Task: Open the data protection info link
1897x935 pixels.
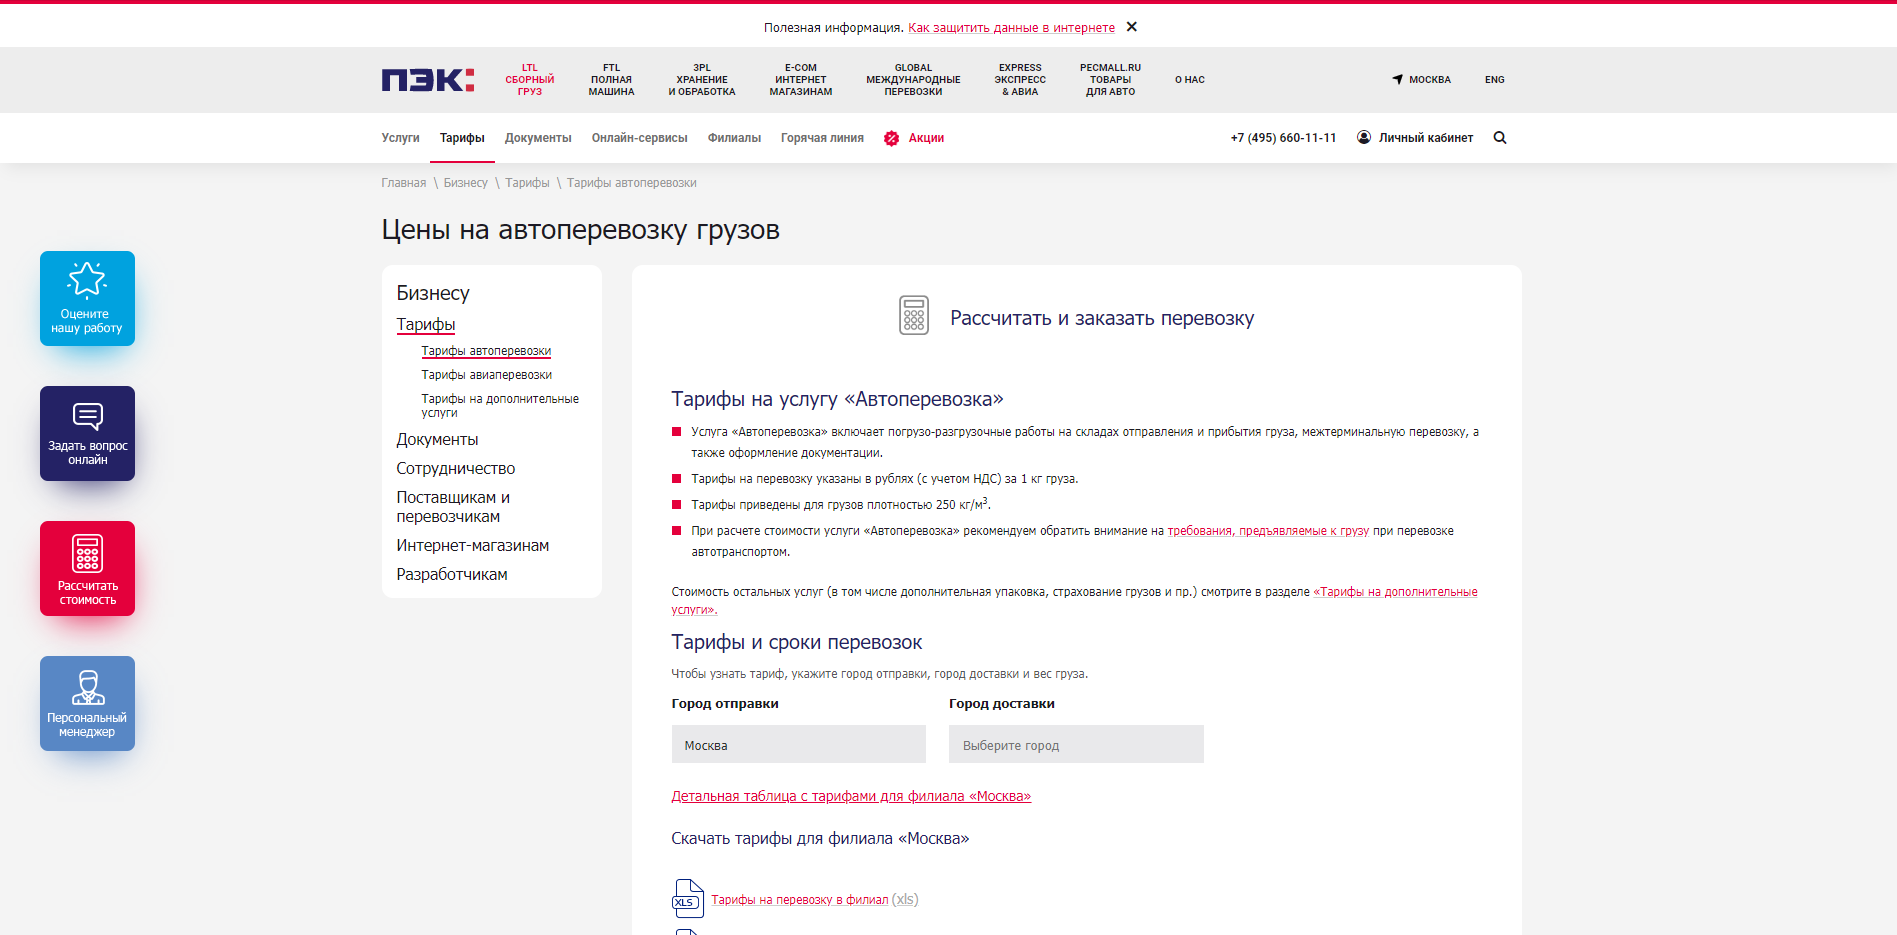Action: pyautogui.click(x=1011, y=28)
